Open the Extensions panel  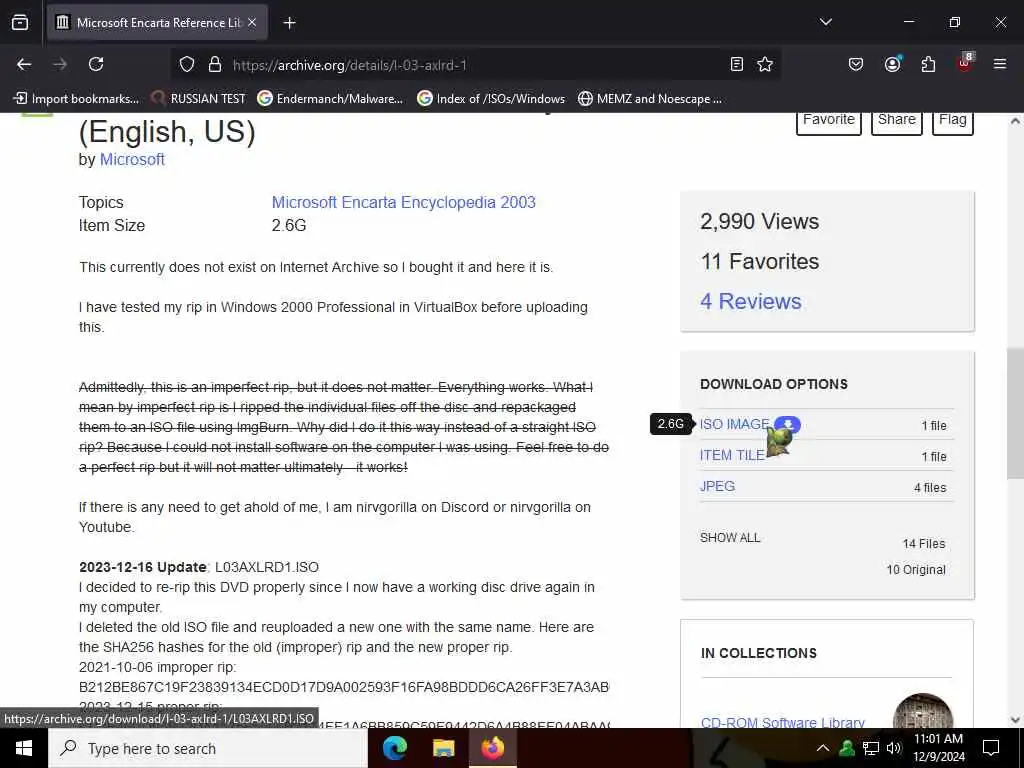pos(928,64)
